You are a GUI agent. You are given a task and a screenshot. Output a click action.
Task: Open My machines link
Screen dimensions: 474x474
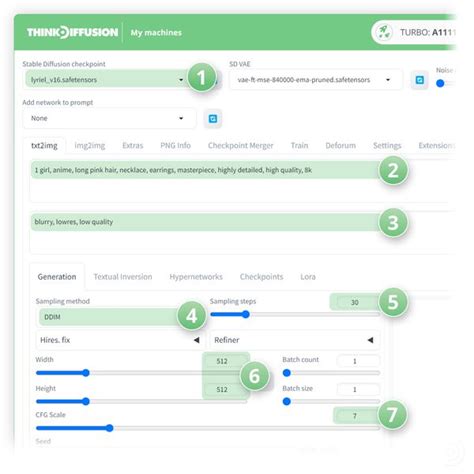pyautogui.click(x=156, y=33)
